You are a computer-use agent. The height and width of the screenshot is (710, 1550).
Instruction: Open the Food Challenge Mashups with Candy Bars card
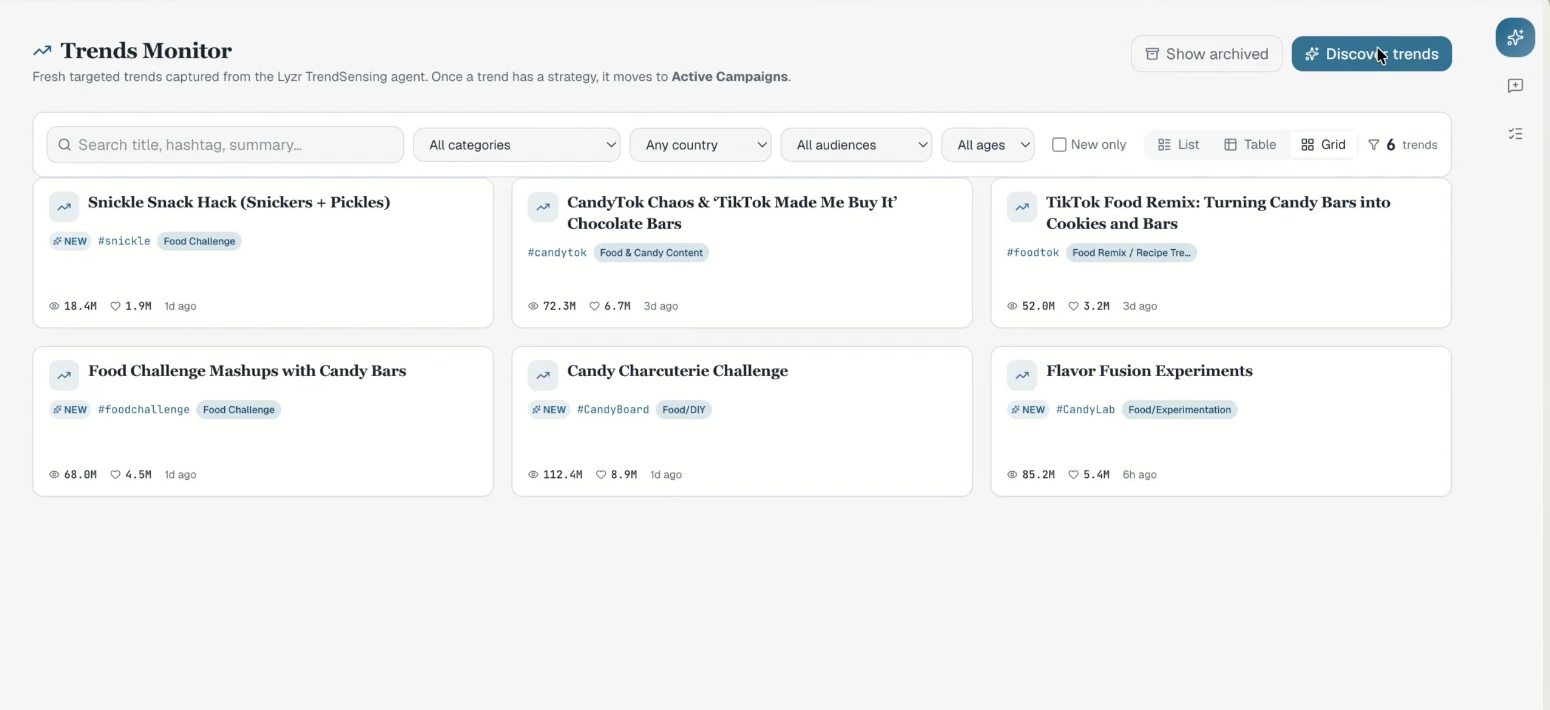pos(263,421)
